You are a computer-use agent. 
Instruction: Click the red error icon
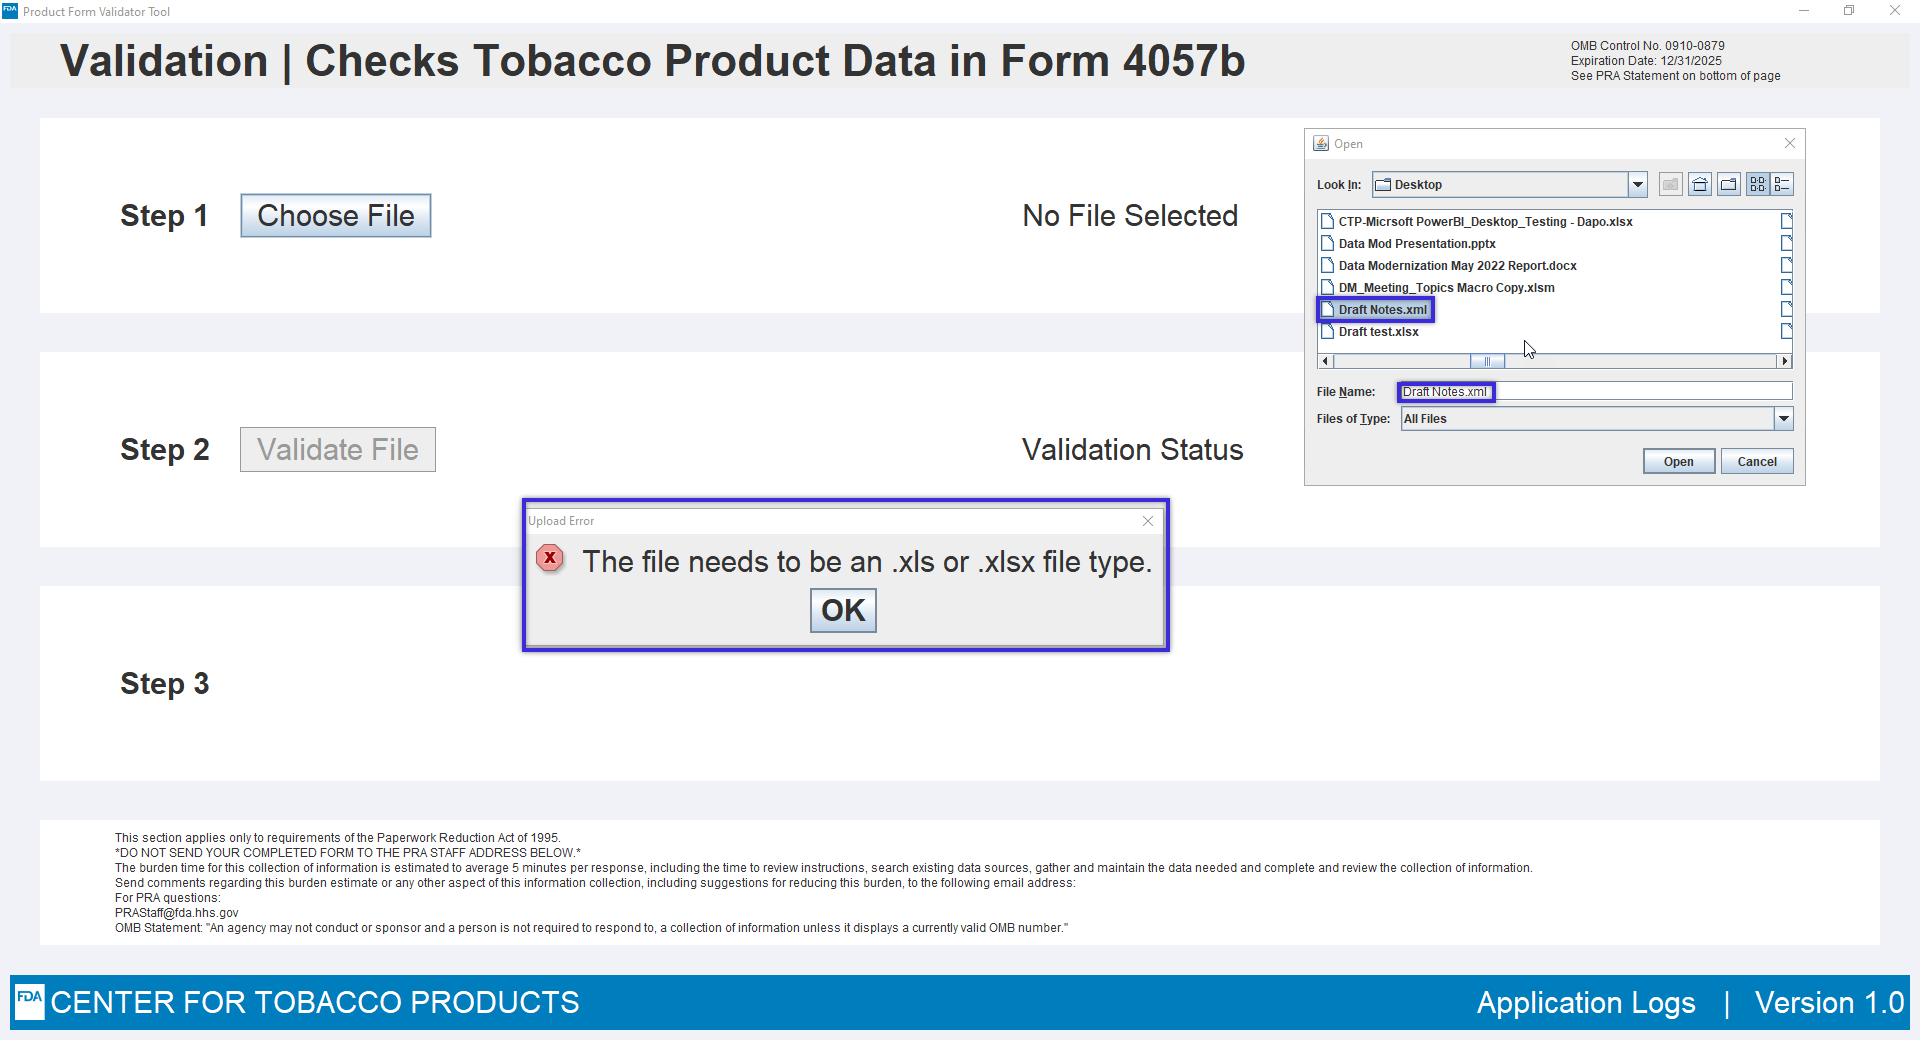(x=550, y=558)
